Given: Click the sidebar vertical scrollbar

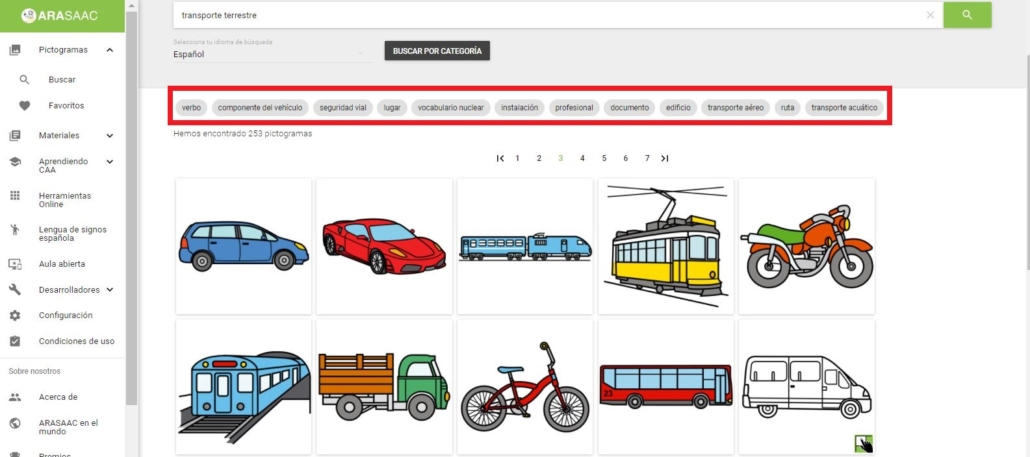Looking at the screenshot, I should pos(131,207).
